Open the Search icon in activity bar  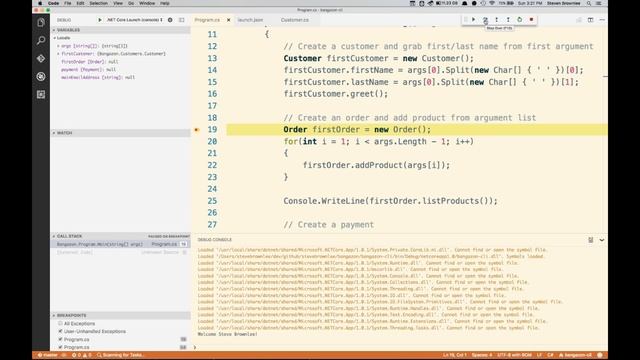coord(41,40)
